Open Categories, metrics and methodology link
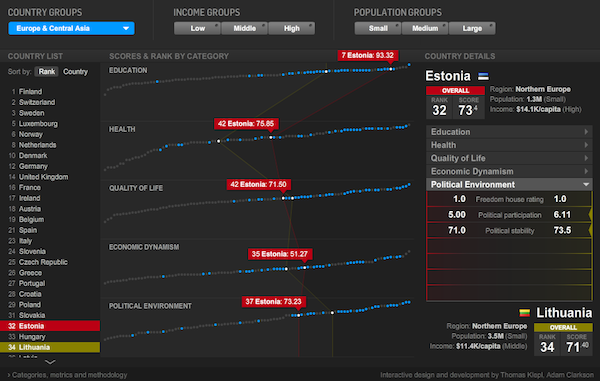Screen dimensions: 600x381 click(67, 375)
